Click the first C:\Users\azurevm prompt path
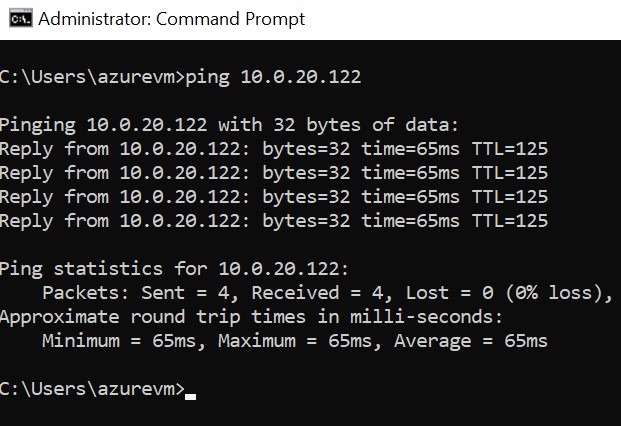Image resolution: width=621 pixels, height=426 pixels. click(x=88, y=78)
